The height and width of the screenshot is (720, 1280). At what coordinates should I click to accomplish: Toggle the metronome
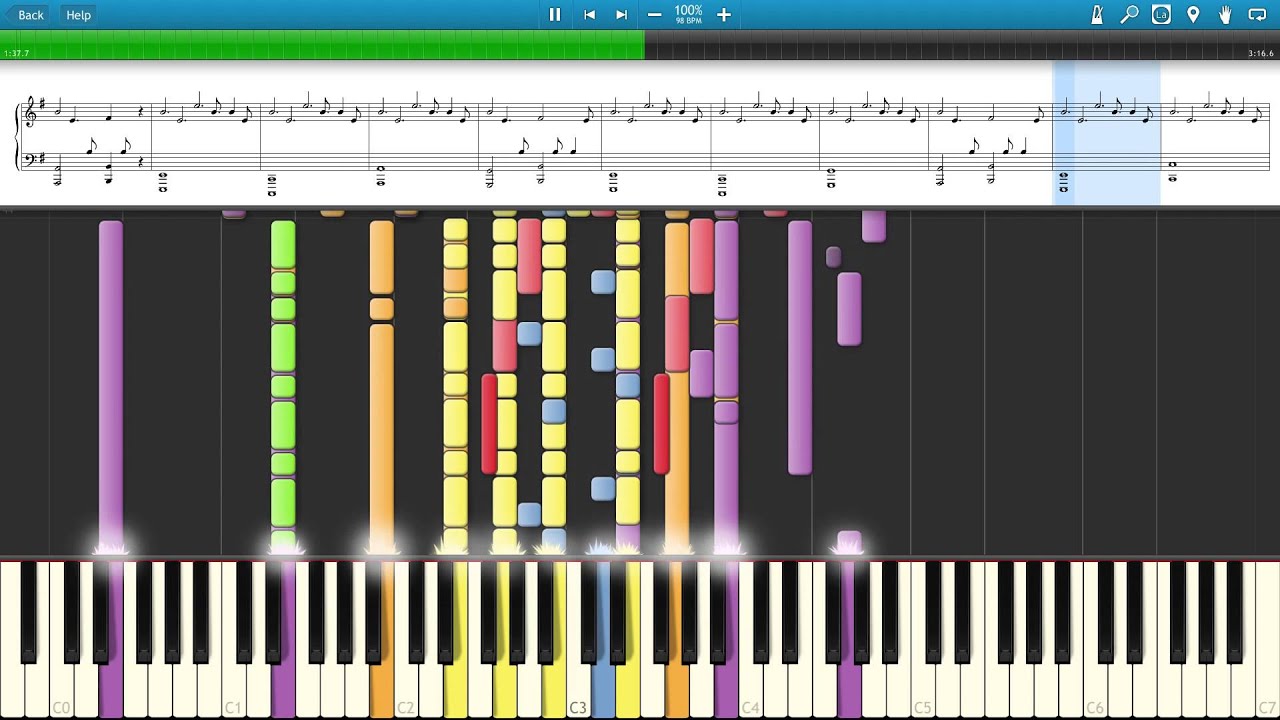[1097, 15]
